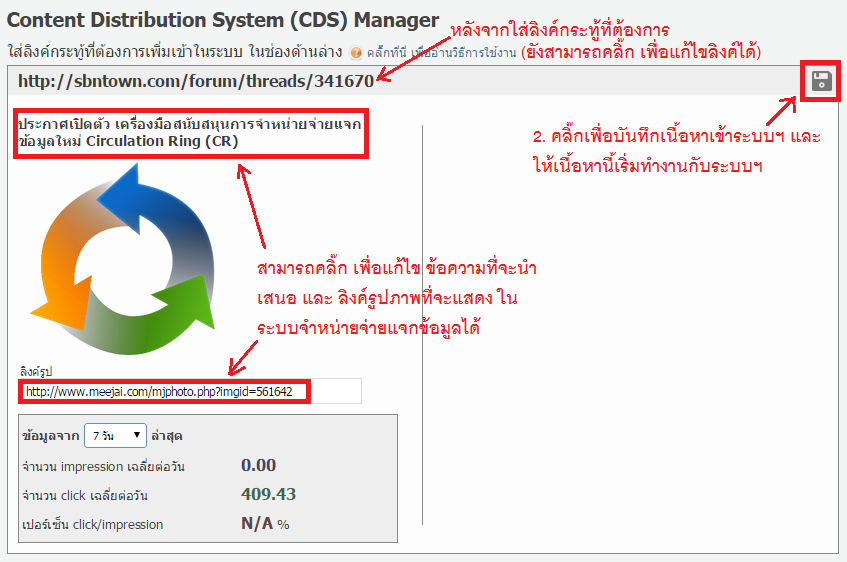Click the 409.43 average click value
Image resolution: width=847 pixels, height=562 pixels.
click(x=268, y=495)
